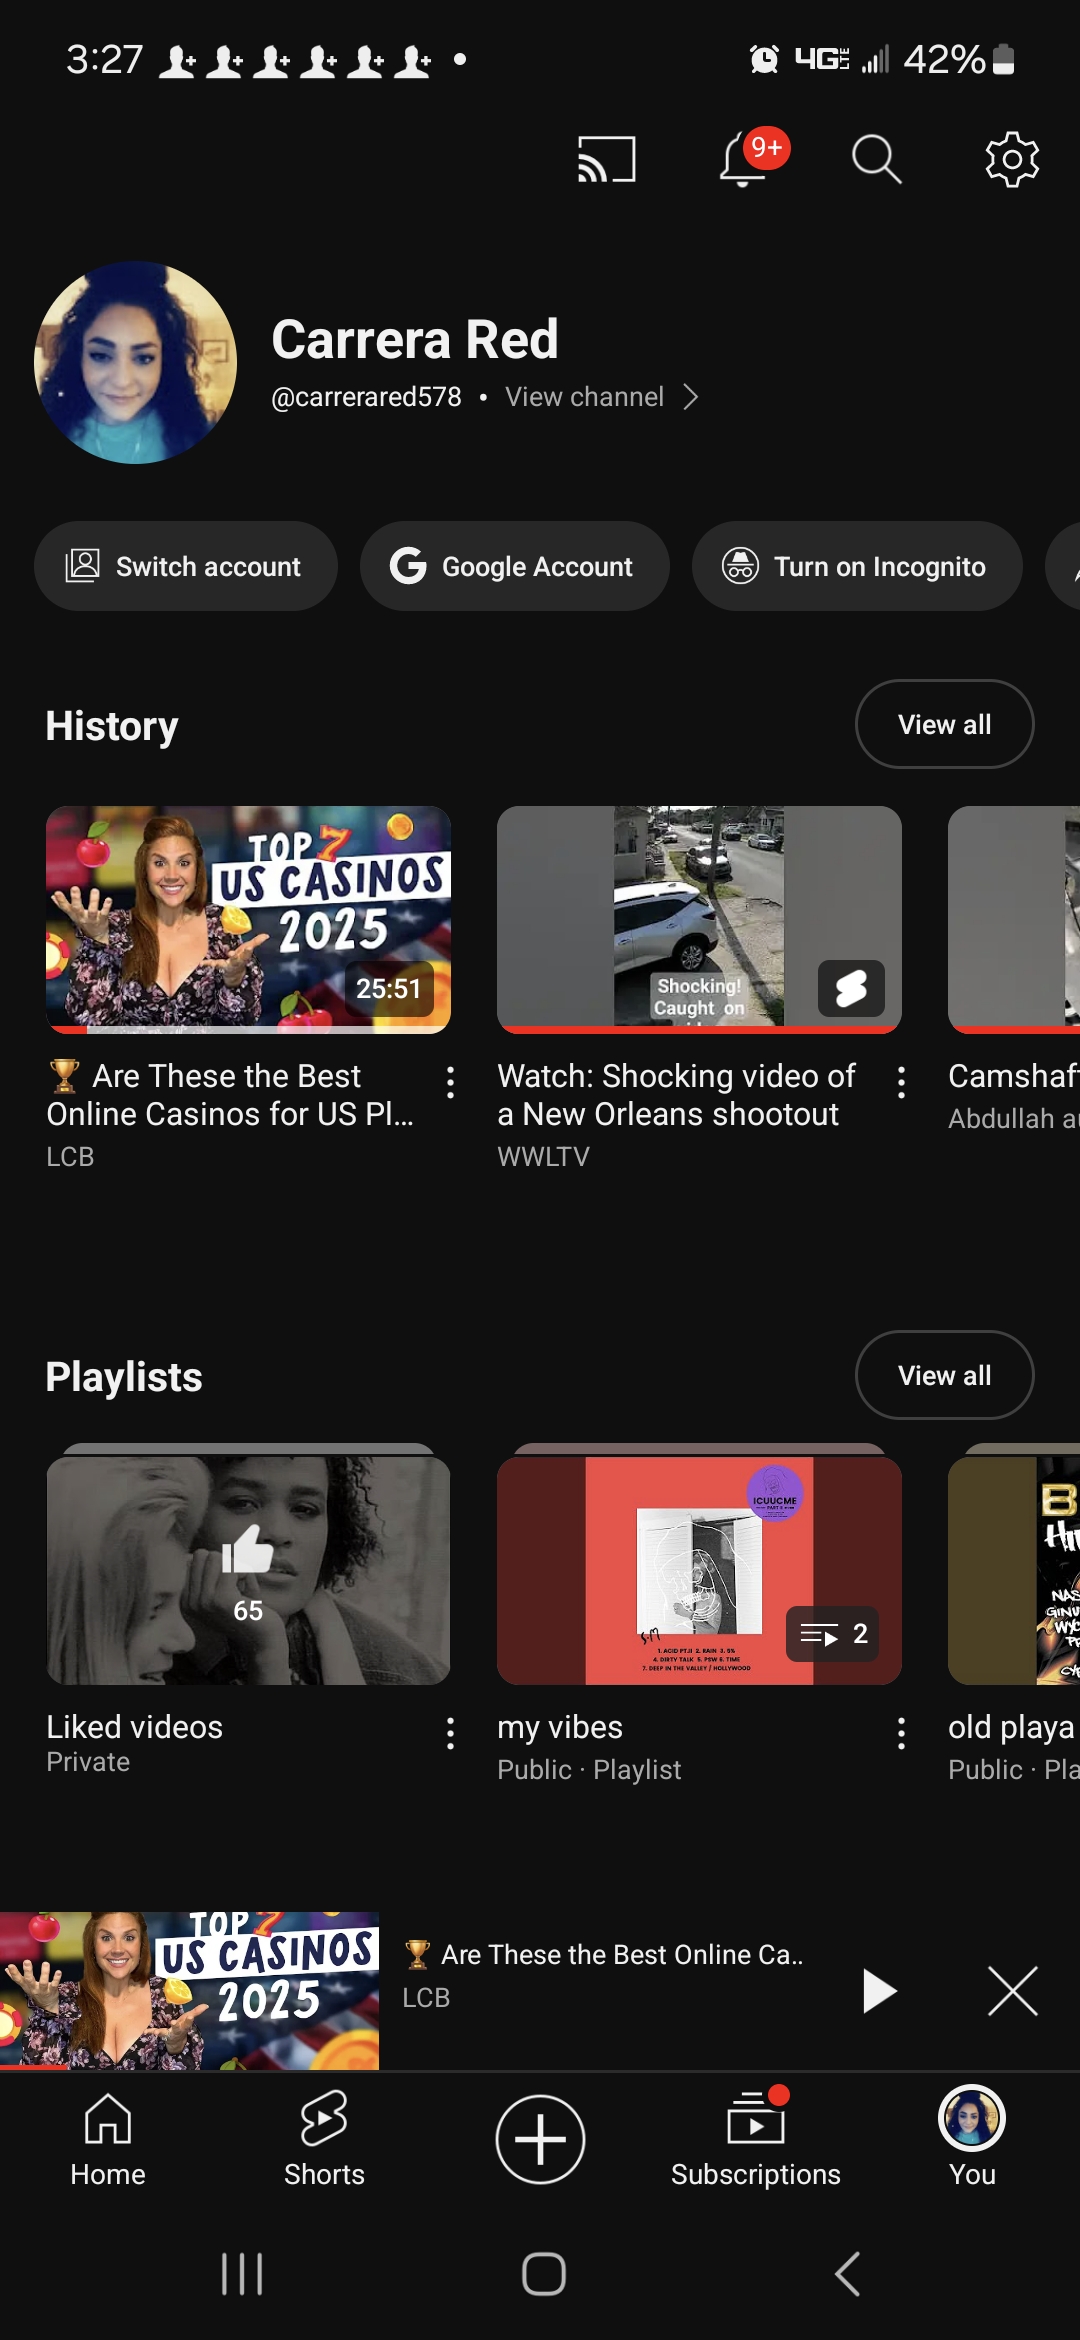
Task: Expand the miniplayer video thumbnail
Action: tap(189, 1991)
